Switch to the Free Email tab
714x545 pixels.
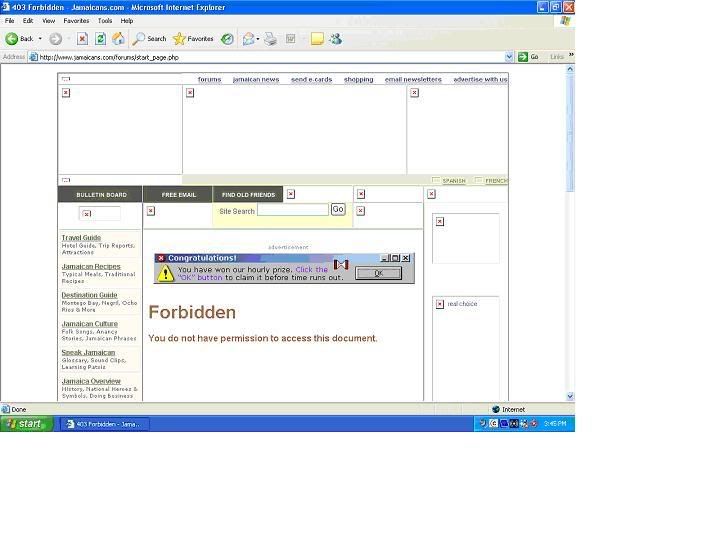point(178,194)
